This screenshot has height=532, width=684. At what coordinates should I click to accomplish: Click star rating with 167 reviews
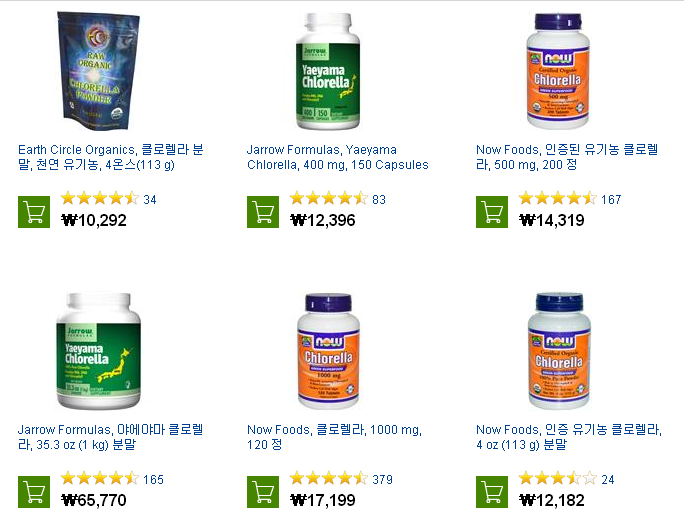tap(557, 198)
